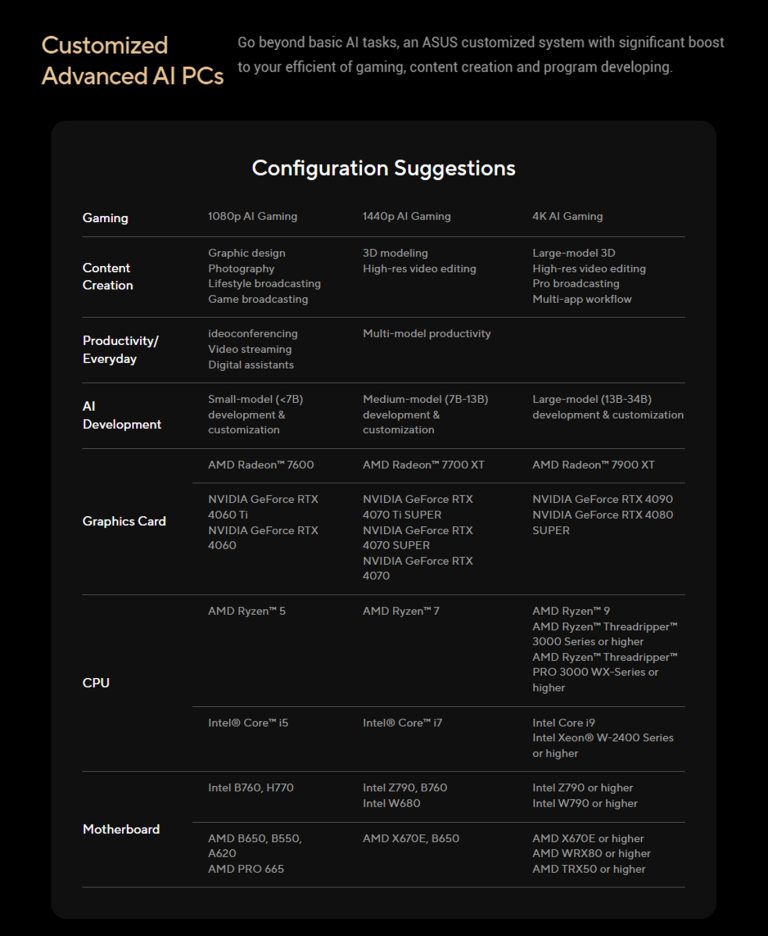768x936 pixels.
Task: Click the AMD Radeon 7600 entry
Action: point(261,464)
